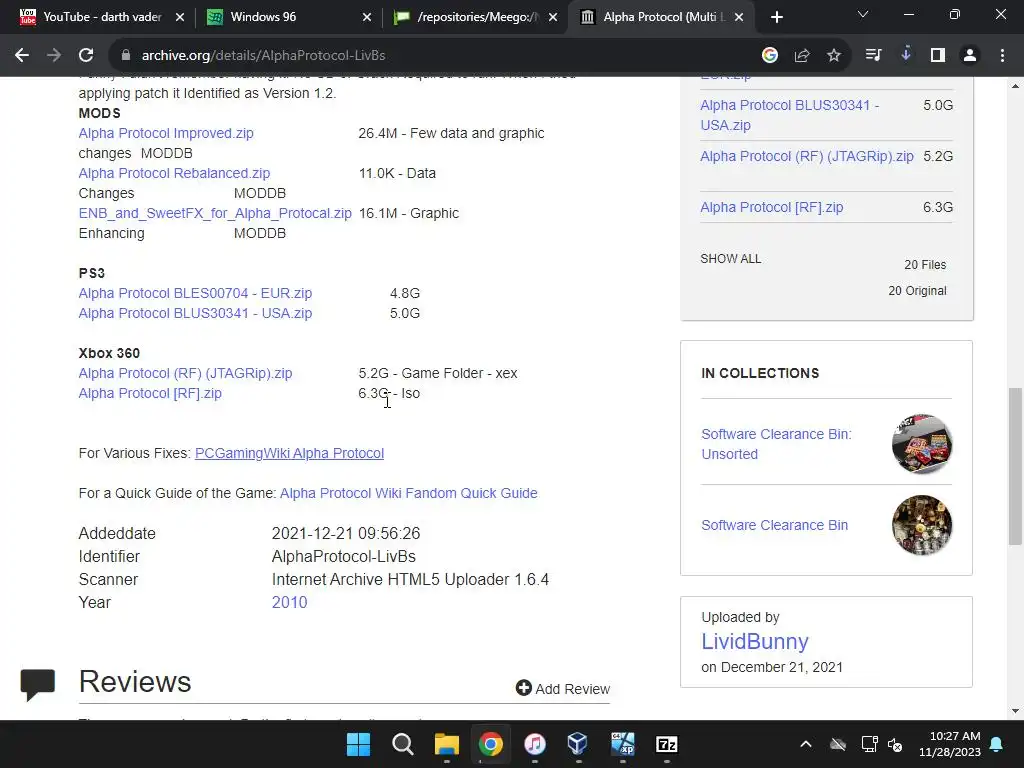Open Alpha Protocol [RF].zip in sidebar
This screenshot has height=768, width=1024.
click(x=771, y=207)
